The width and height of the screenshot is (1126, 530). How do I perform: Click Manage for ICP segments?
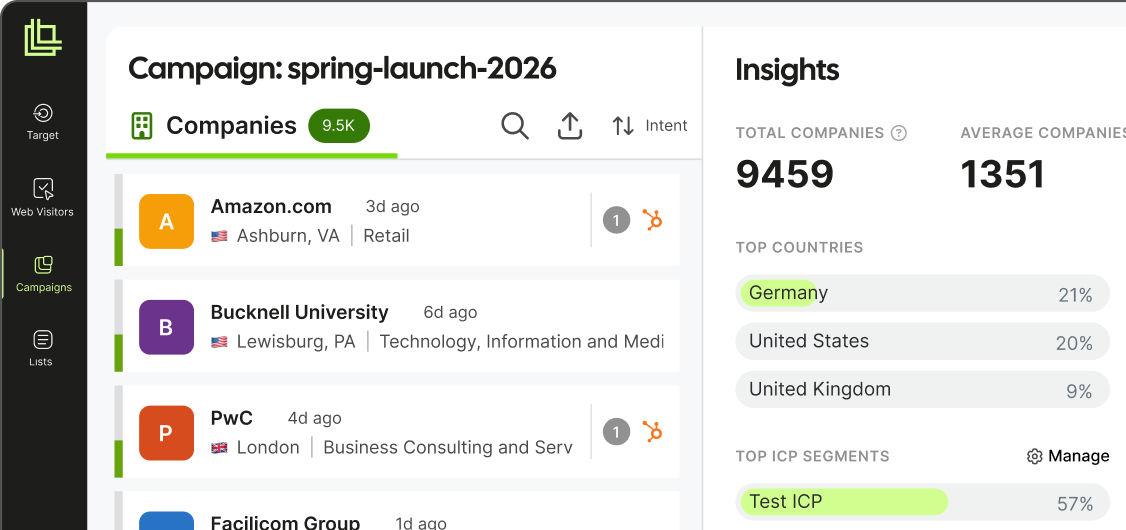[x=1078, y=456]
